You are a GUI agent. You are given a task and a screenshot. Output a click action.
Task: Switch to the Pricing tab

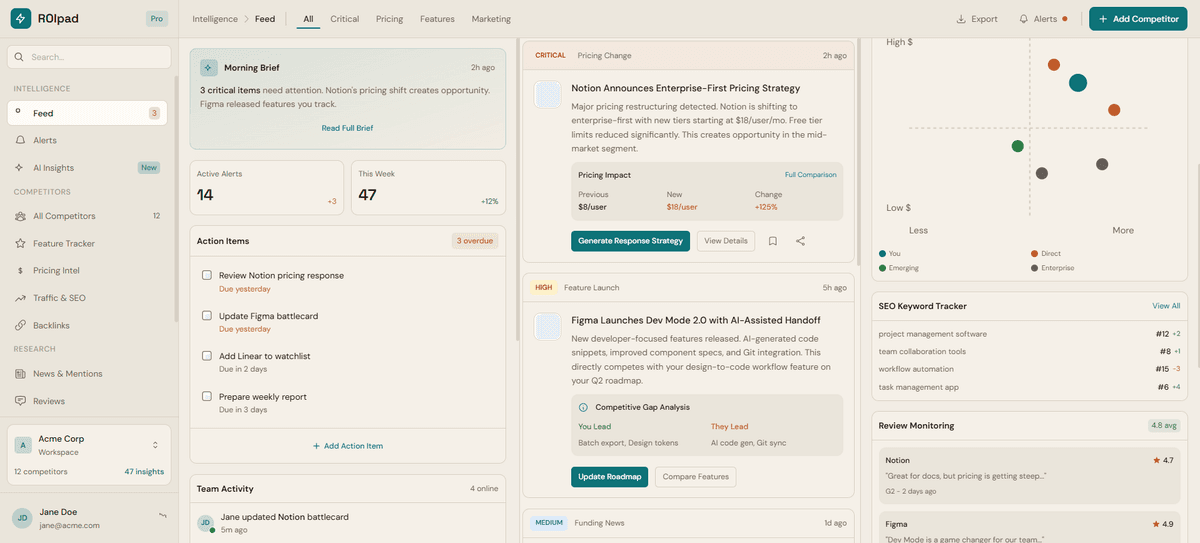click(x=390, y=19)
